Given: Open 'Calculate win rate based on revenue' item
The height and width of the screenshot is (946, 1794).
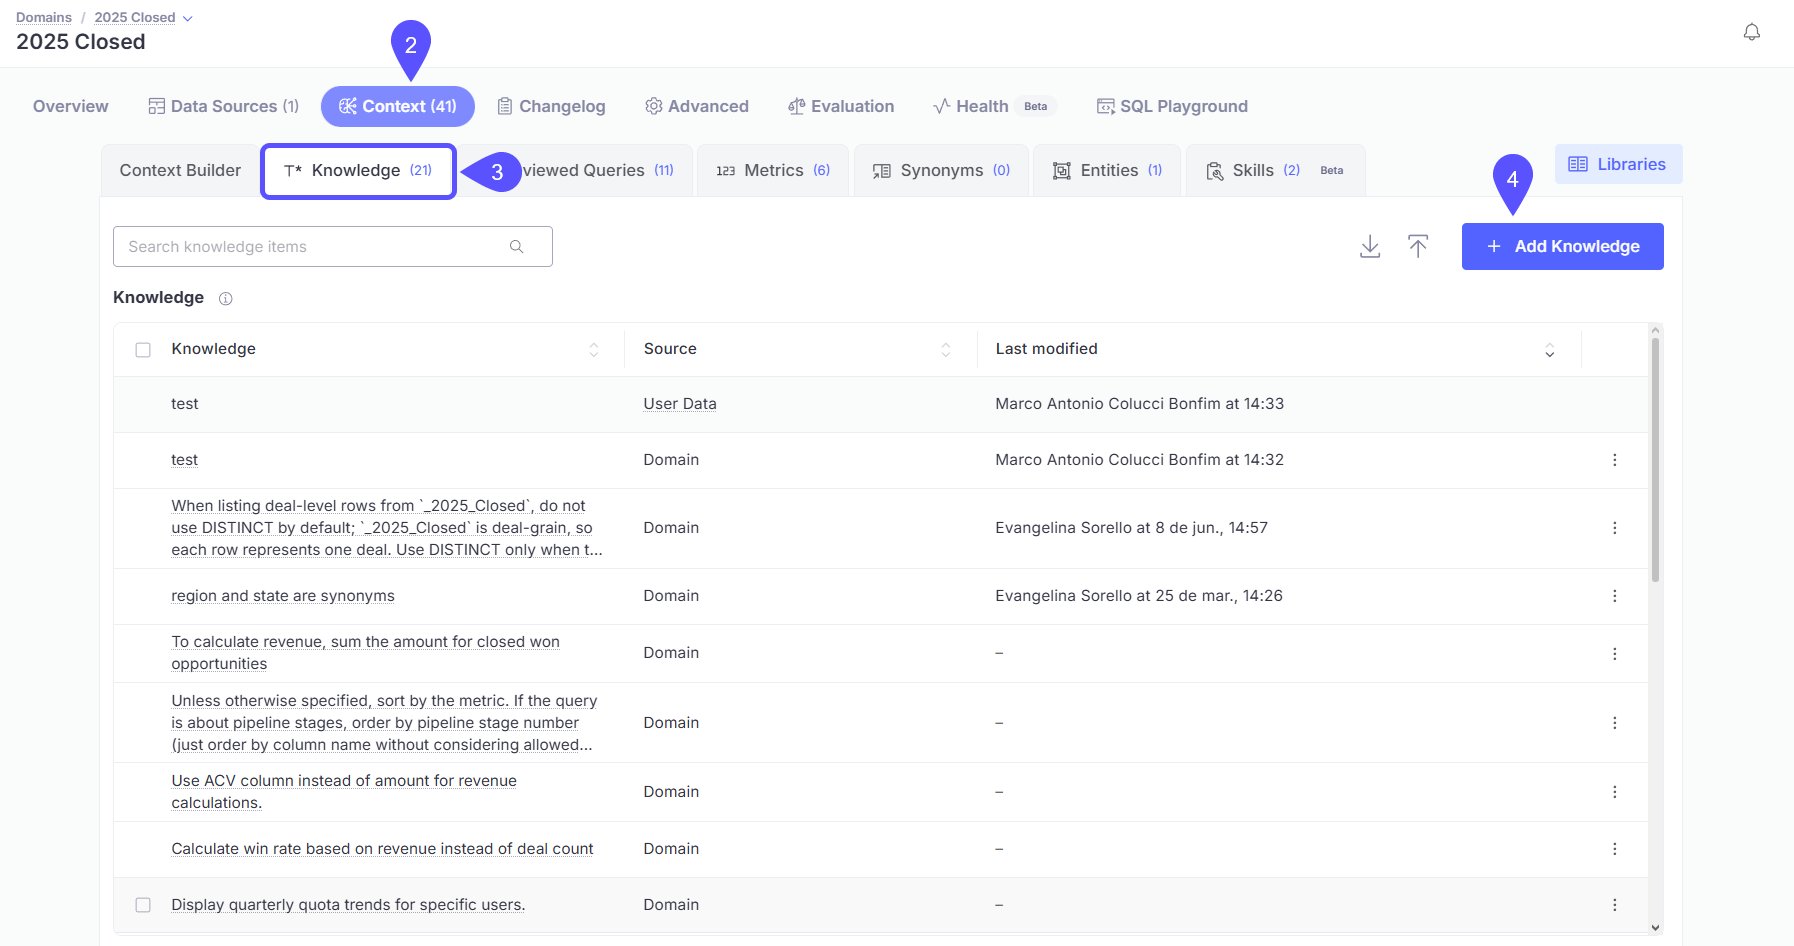Looking at the screenshot, I should [x=382, y=849].
